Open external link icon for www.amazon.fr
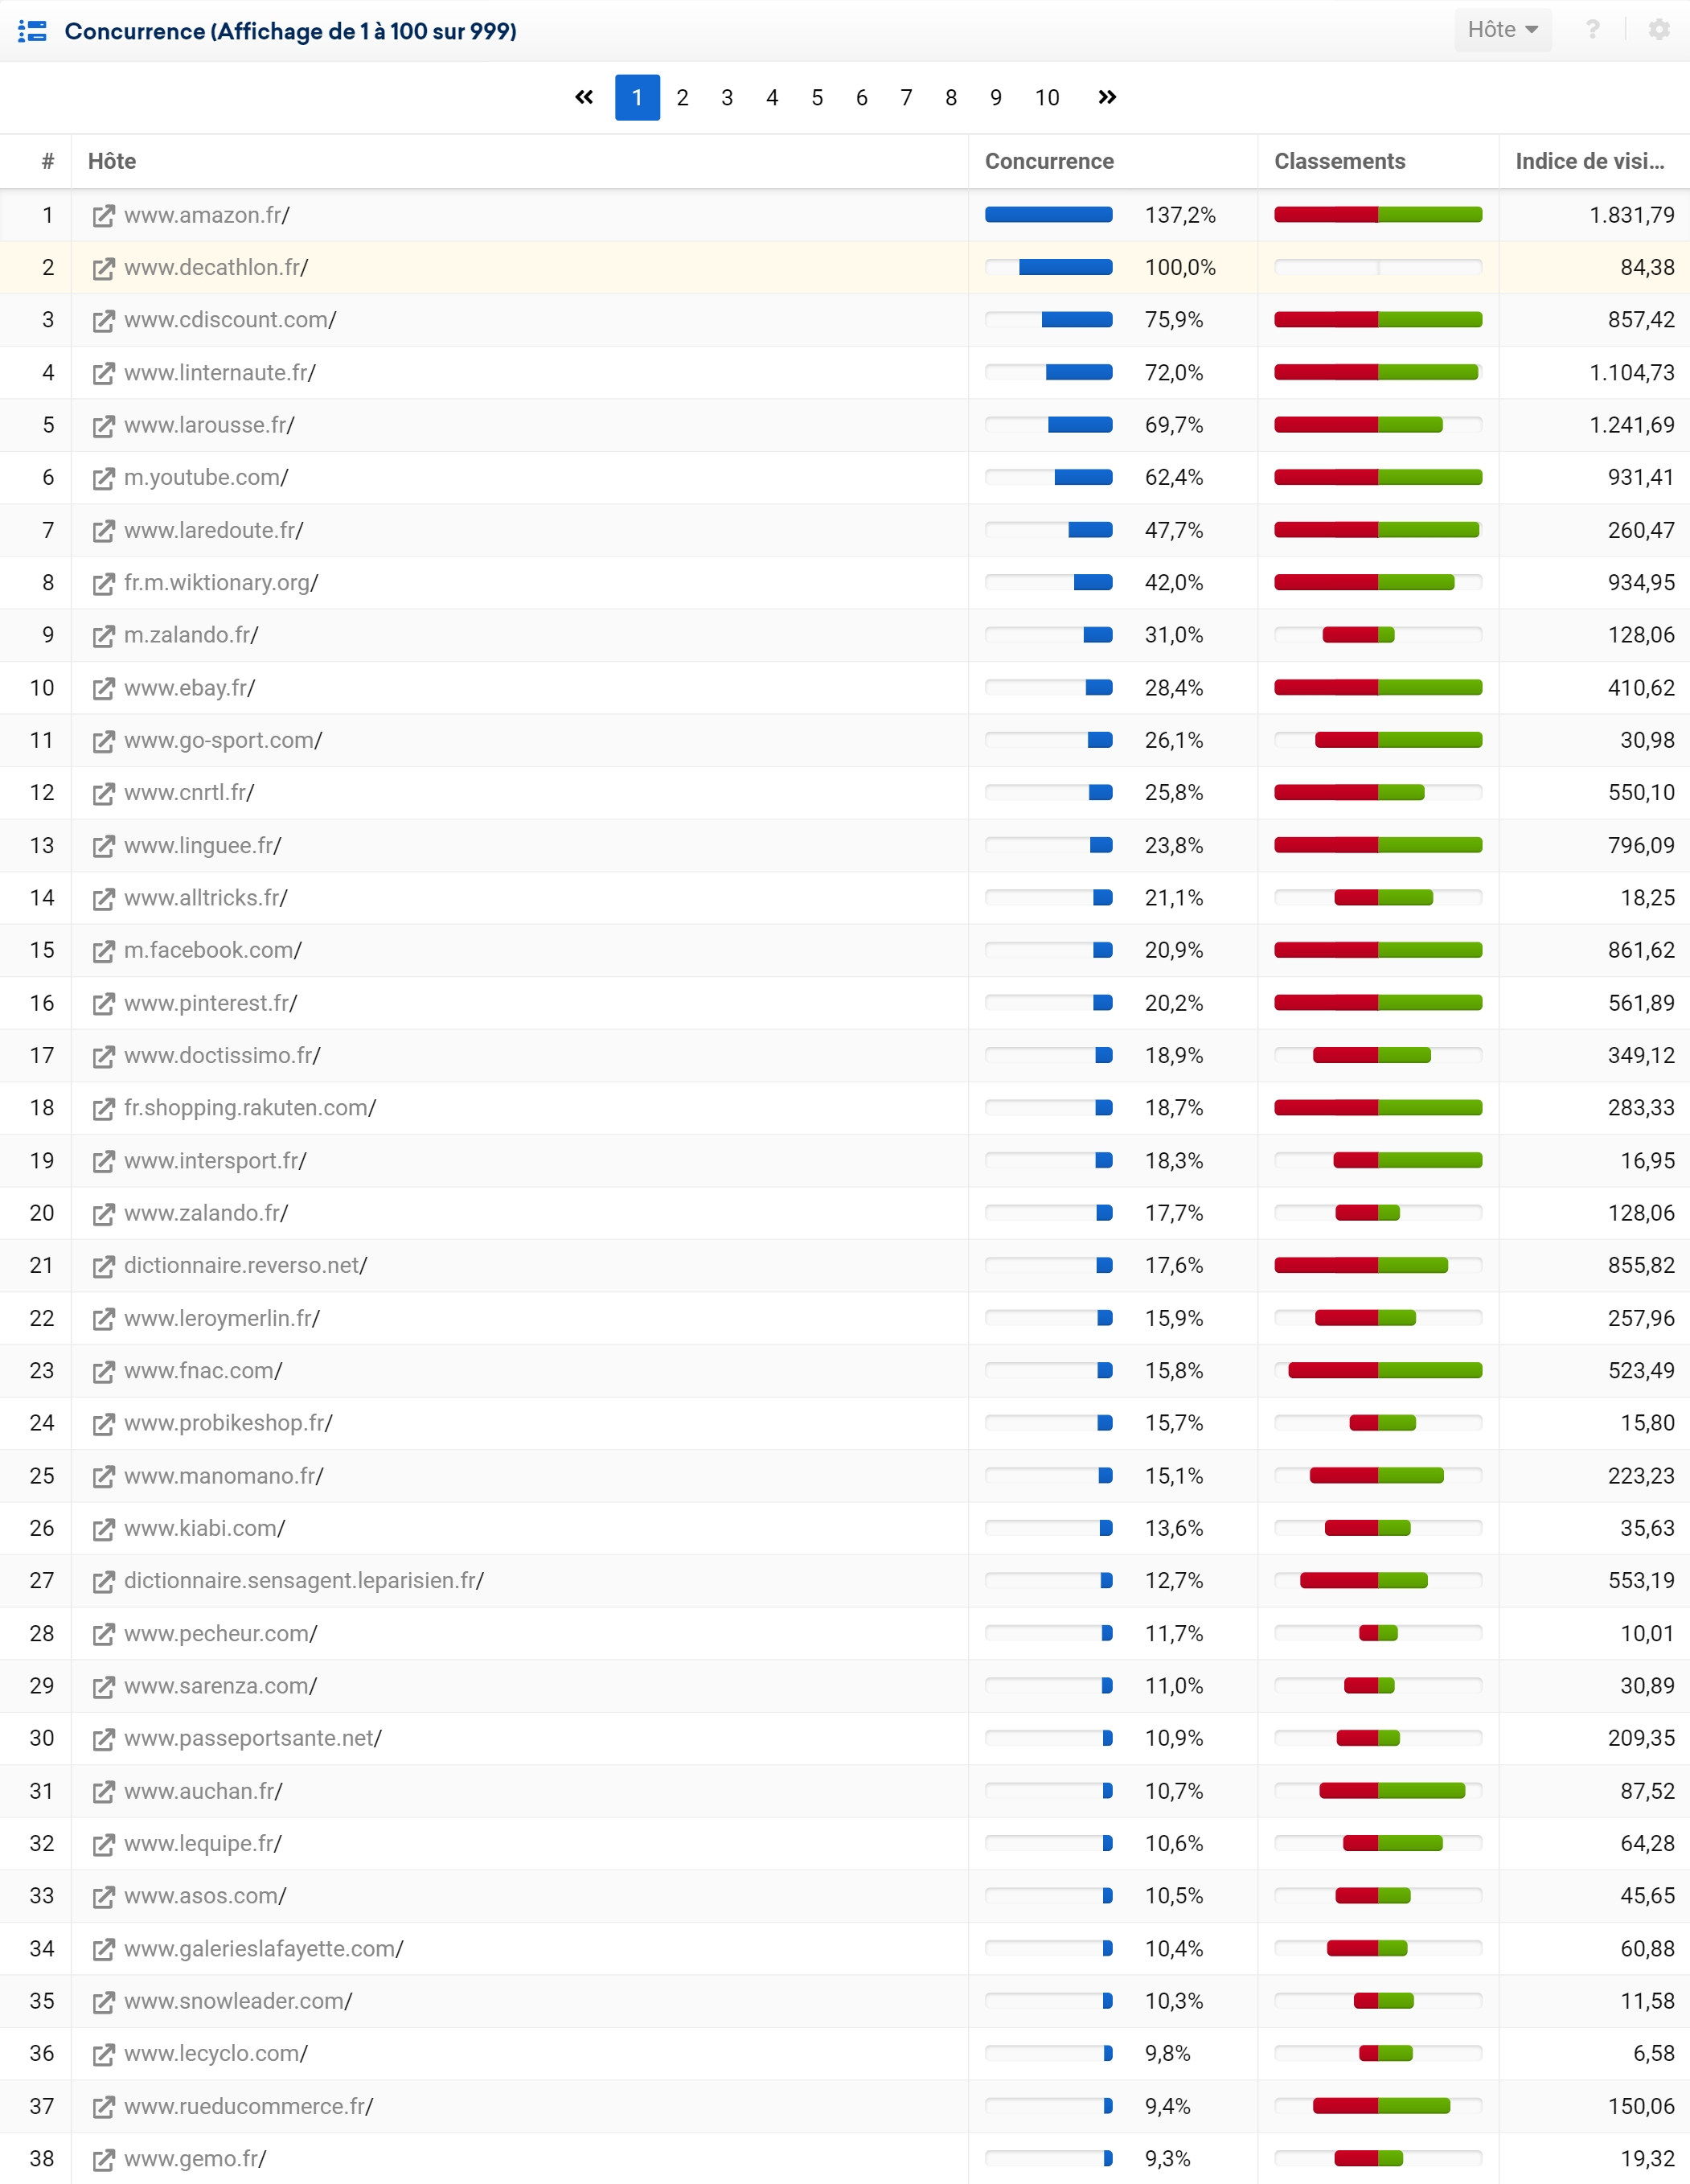1690x2184 pixels. [103, 216]
